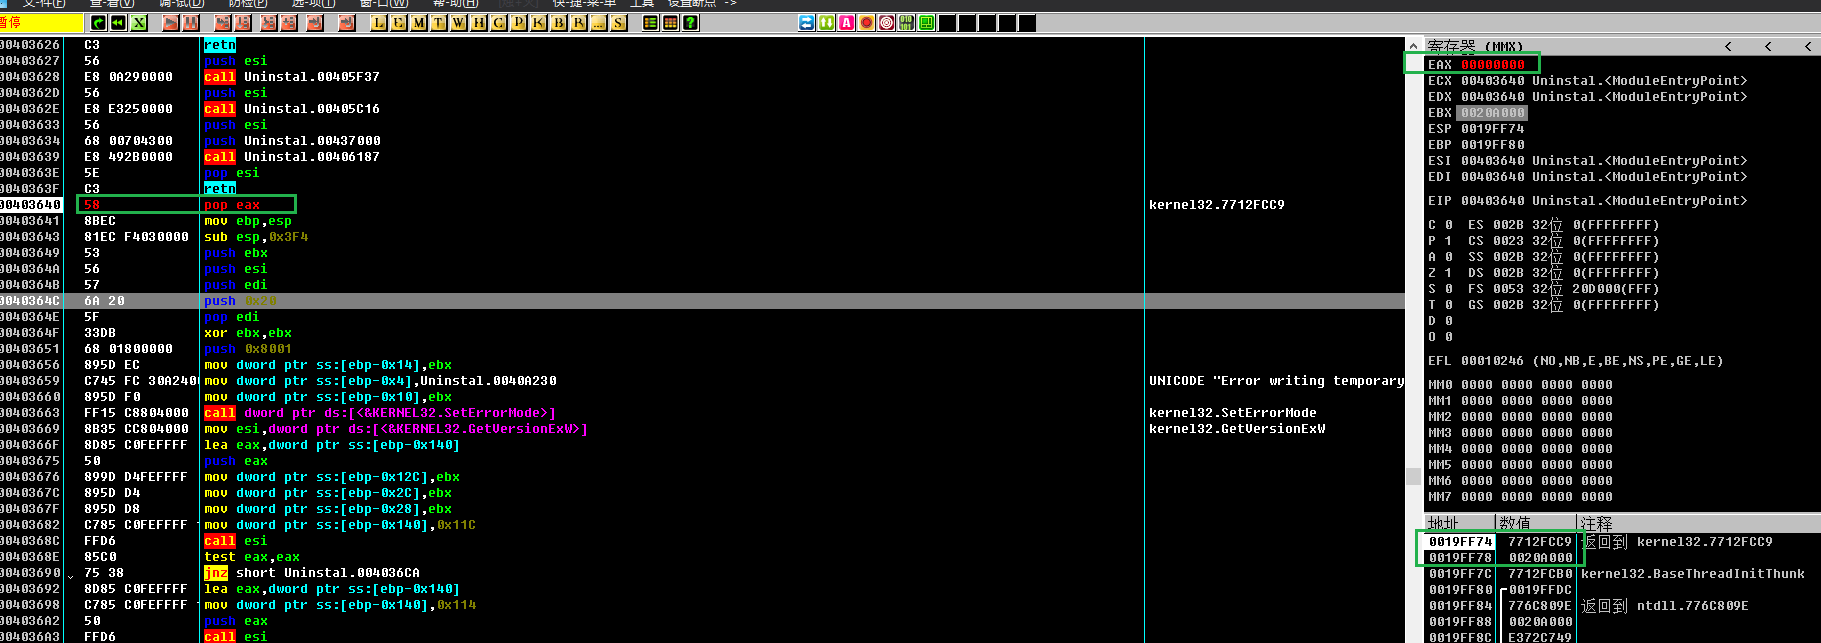Open Patches window with P icon
Viewport: 1821px width, 643px height.
click(518, 23)
